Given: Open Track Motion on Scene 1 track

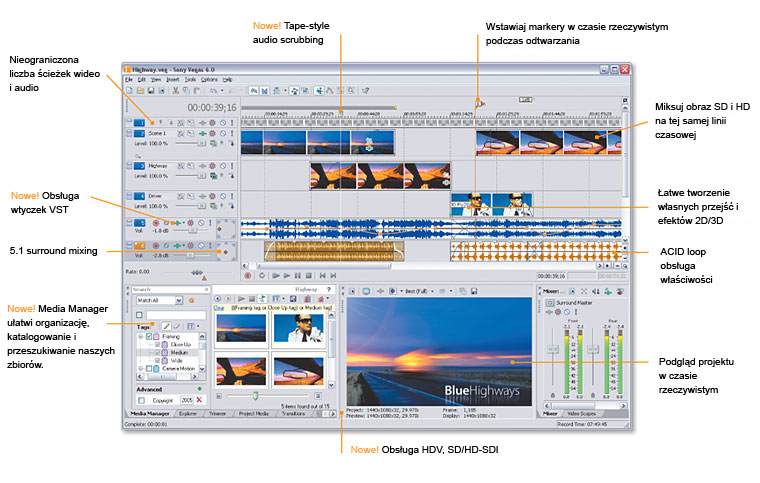Looking at the screenshot, I should (191, 133).
